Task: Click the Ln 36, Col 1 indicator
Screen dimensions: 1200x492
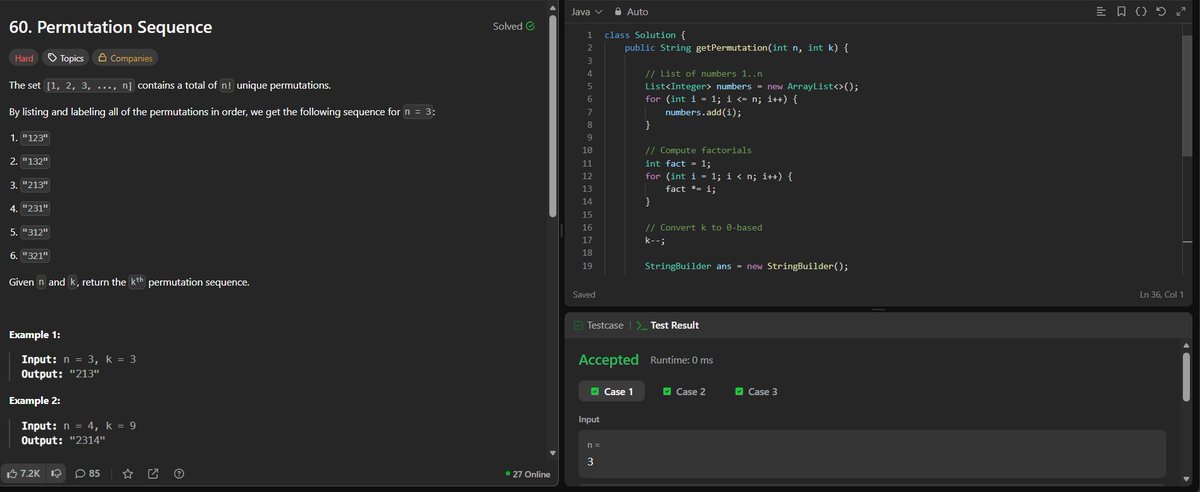Action: pos(1162,295)
